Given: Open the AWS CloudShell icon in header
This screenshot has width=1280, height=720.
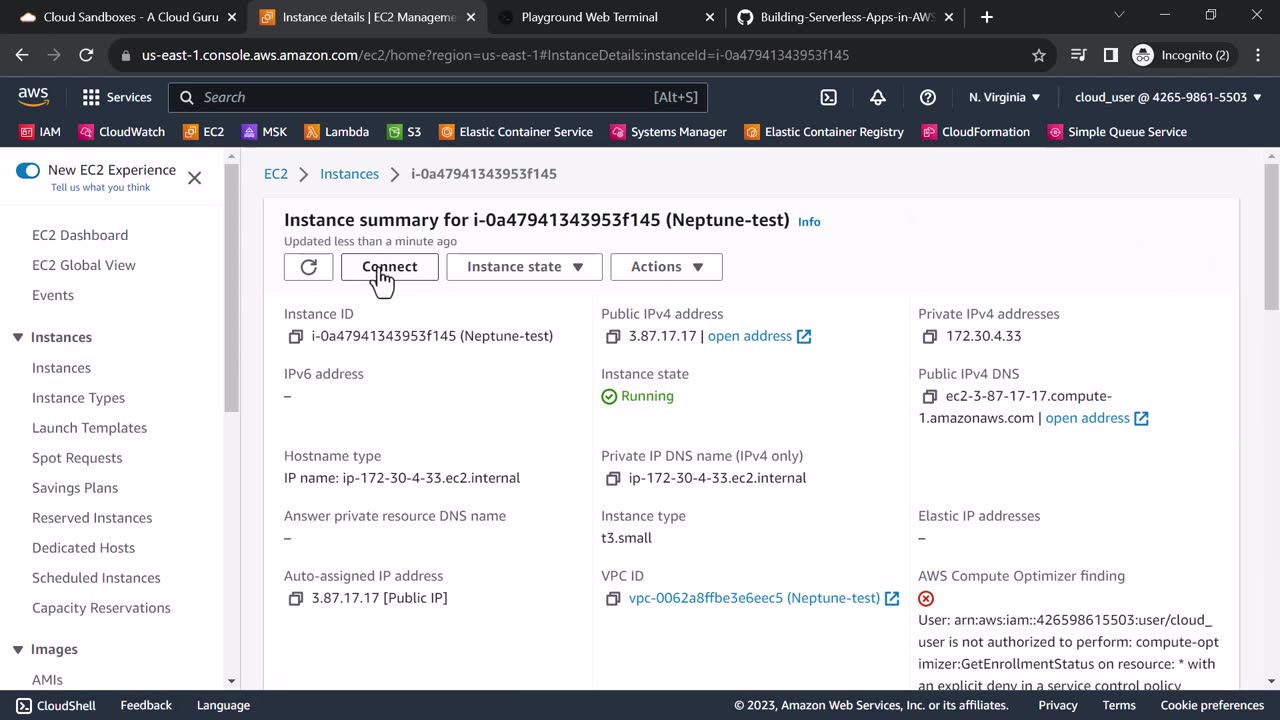Looking at the screenshot, I should (x=828, y=97).
